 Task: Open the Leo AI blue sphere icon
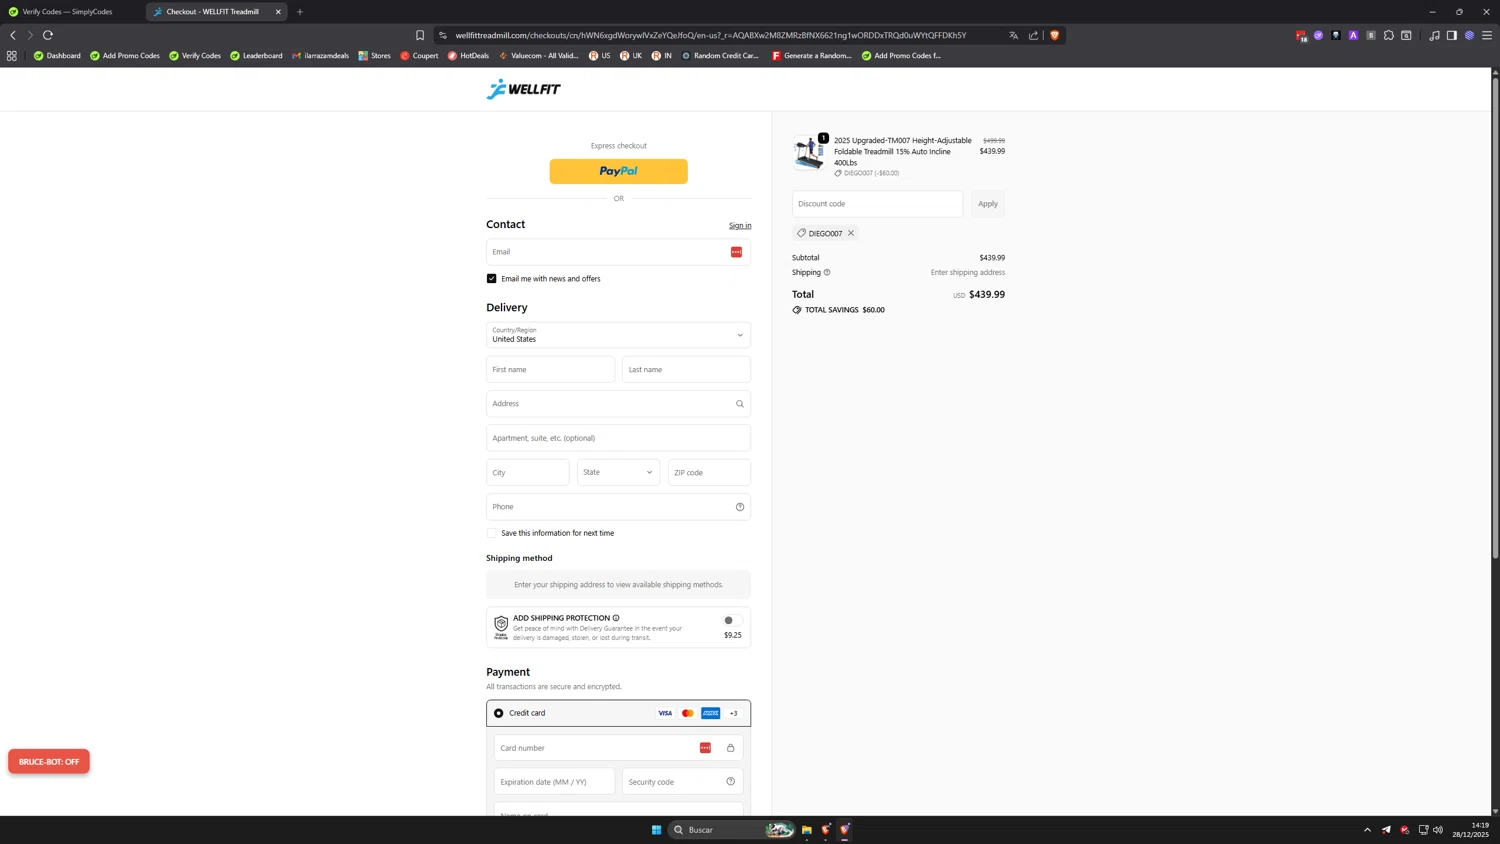1469,35
